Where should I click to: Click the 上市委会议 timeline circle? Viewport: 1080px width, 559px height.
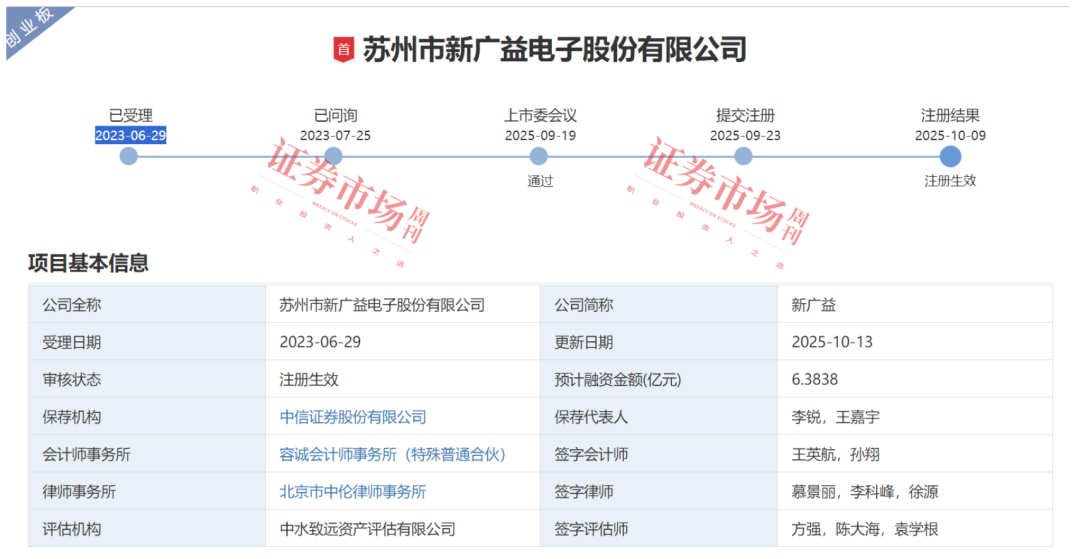tap(539, 156)
